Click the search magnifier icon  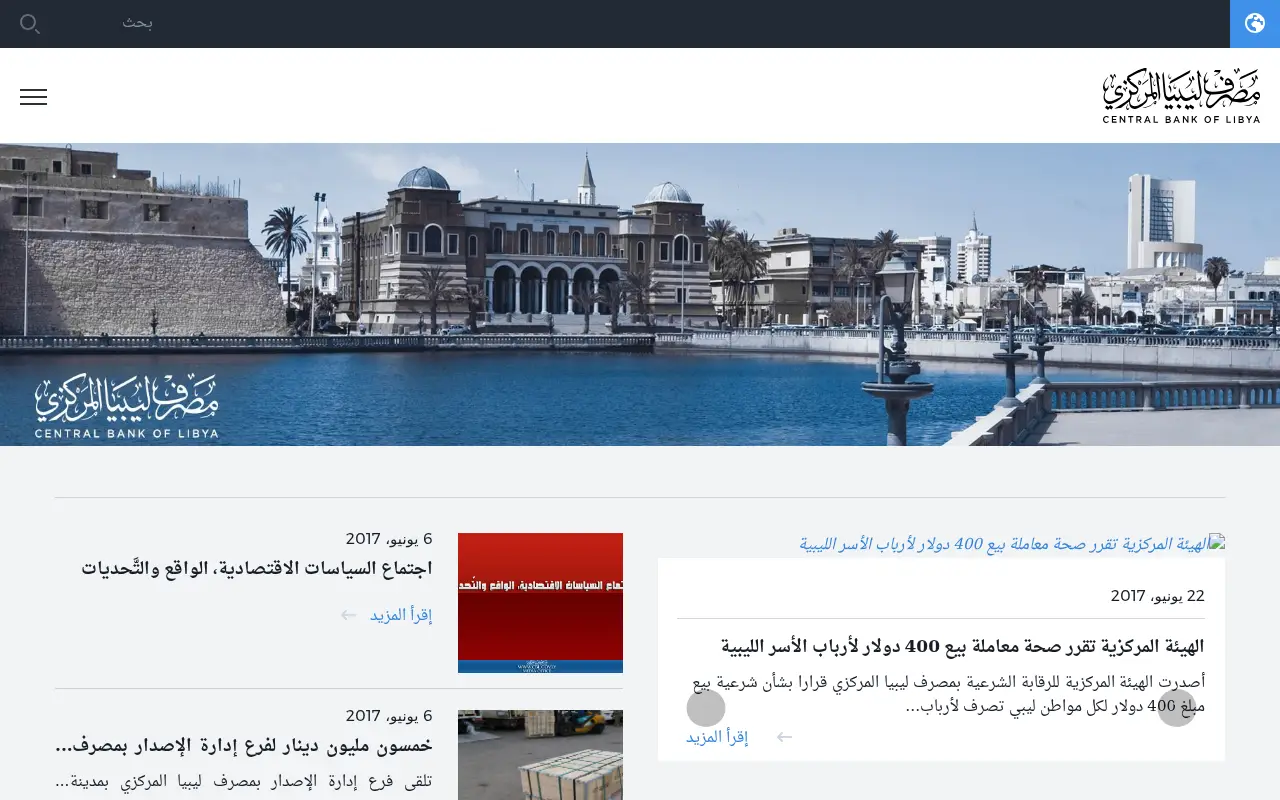coord(30,23)
